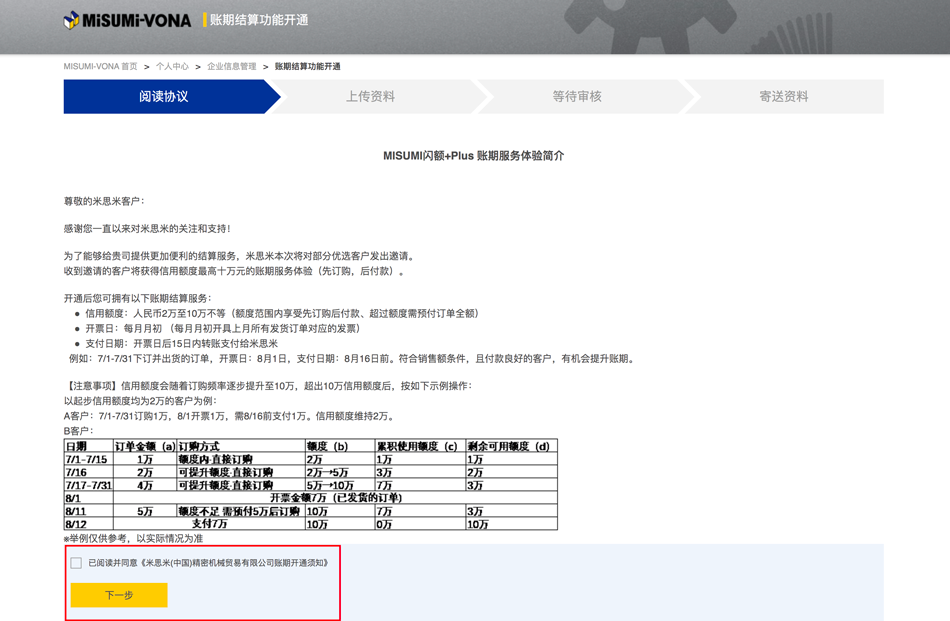Click the 开票金额7万 table row
Image resolution: width=950 pixels, height=621 pixels.
tap(335, 498)
